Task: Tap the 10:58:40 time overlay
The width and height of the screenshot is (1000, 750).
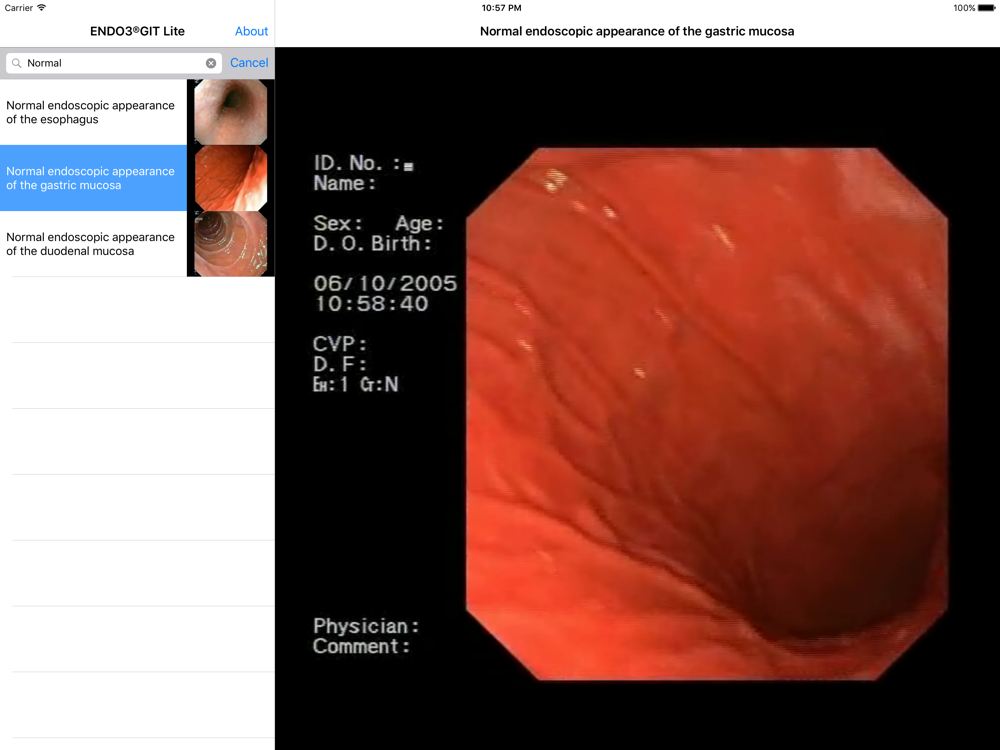Action: click(371, 304)
